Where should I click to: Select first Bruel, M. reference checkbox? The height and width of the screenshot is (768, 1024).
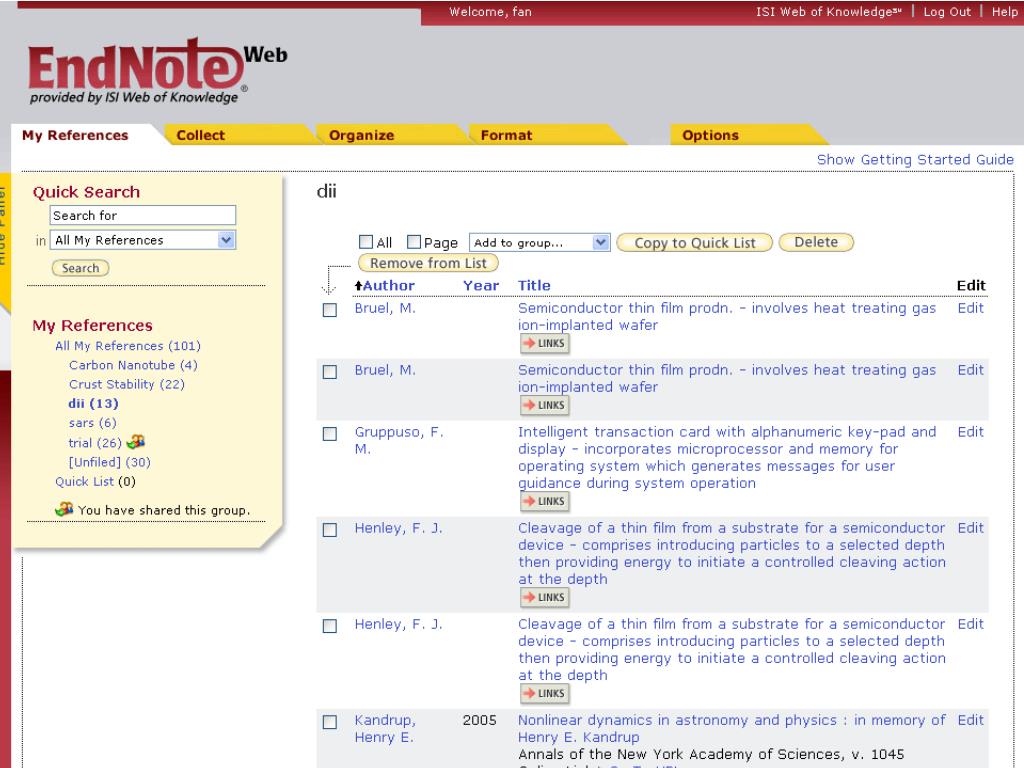(330, 310)
